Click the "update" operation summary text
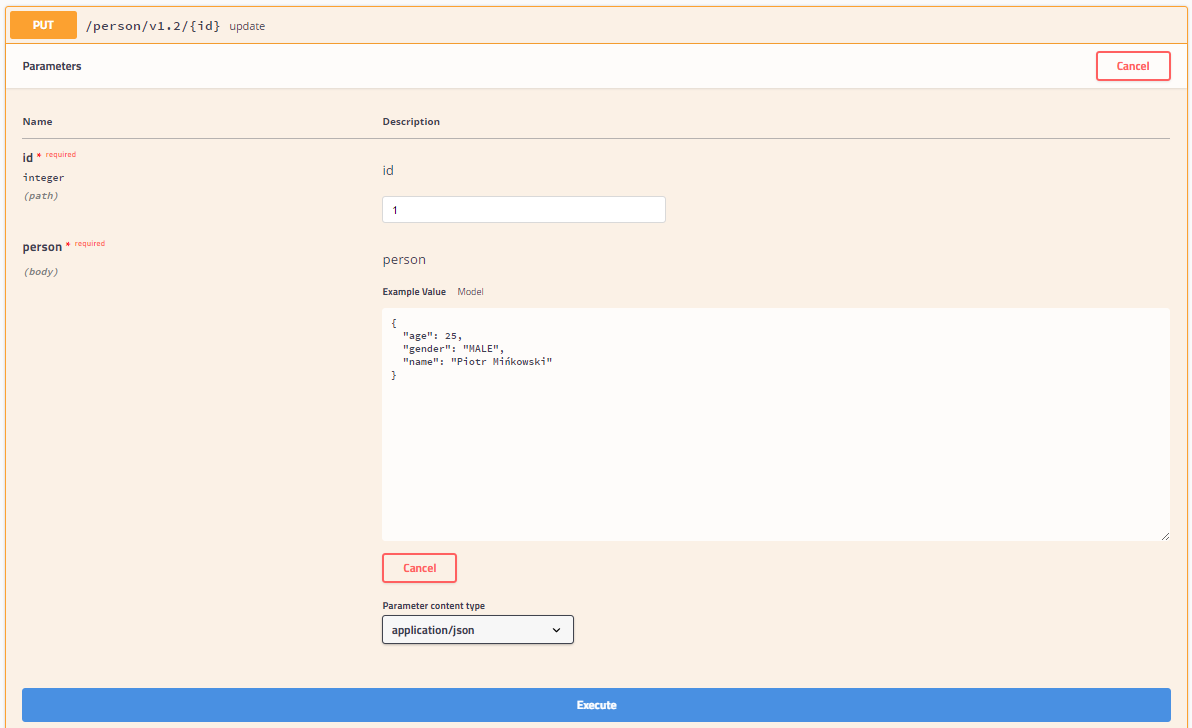Screen dimensions: 1192x728 click(247, 26)
